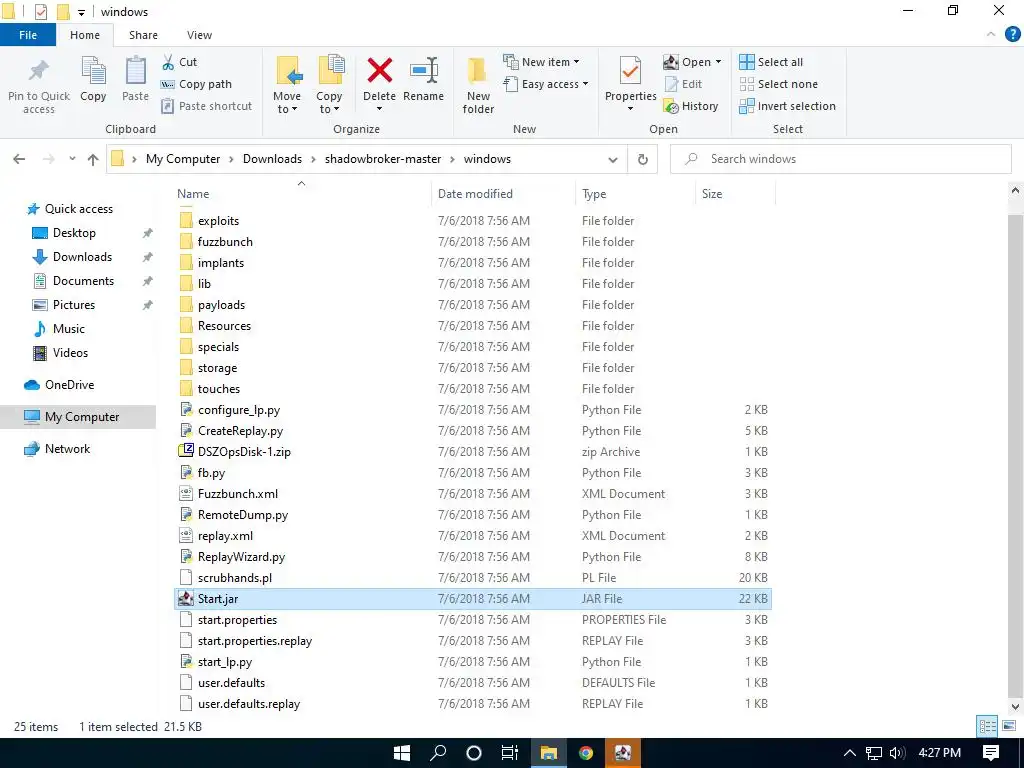Select OneDrive in navigation pane
This screenshot has width=1024, height=768.
coord(69,385)
